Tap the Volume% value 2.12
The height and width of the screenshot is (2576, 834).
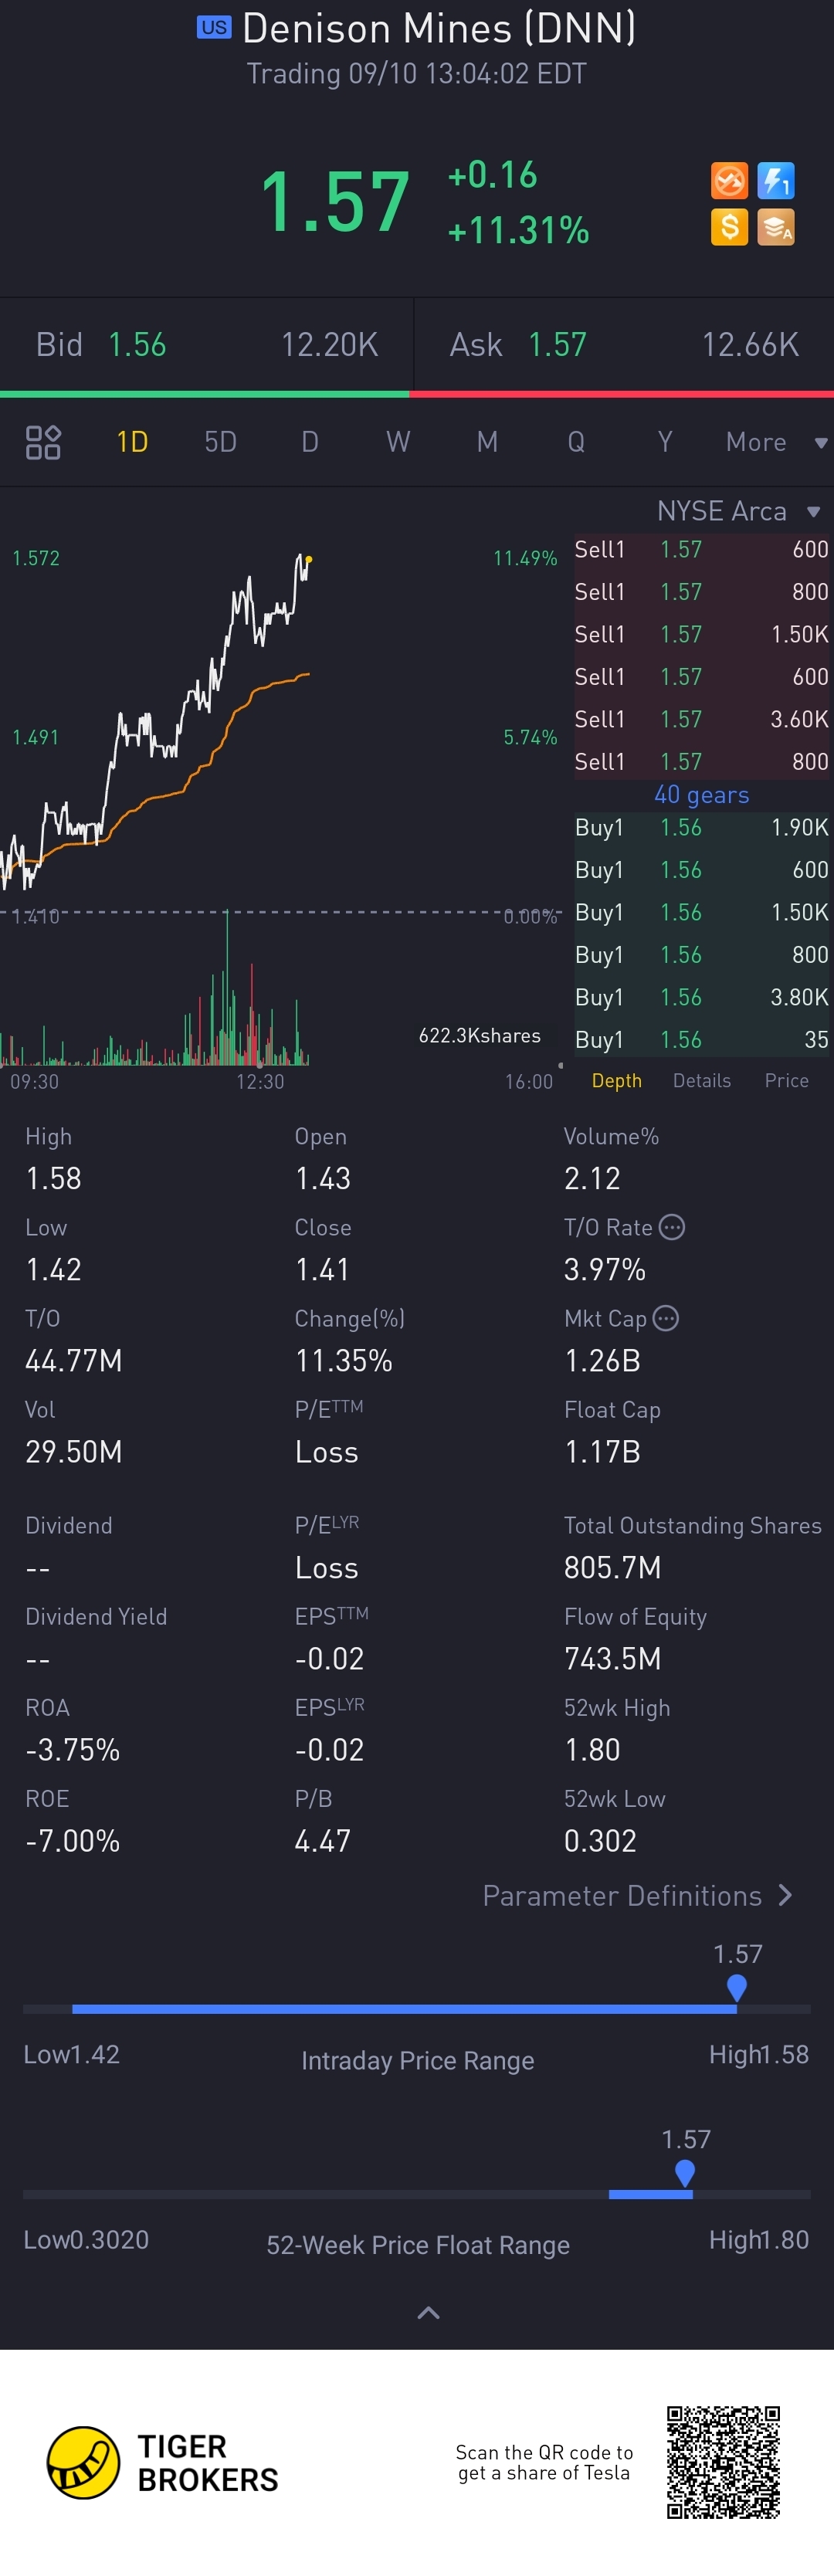592,1179
